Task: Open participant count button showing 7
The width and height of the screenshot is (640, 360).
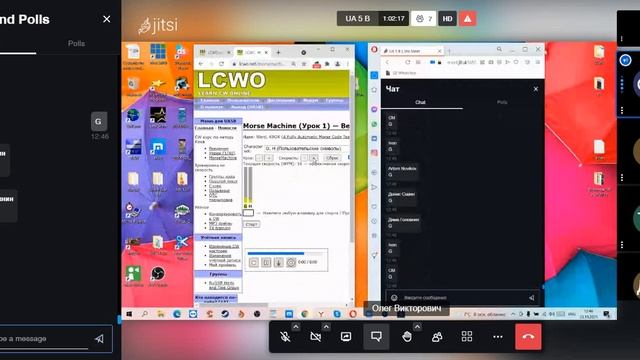Action: point(424,19)
